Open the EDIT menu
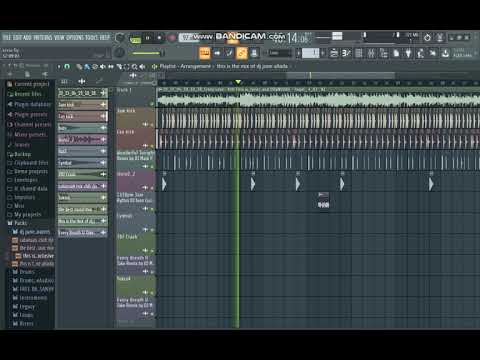The image size is (480, 360). (x=17, y=37)
